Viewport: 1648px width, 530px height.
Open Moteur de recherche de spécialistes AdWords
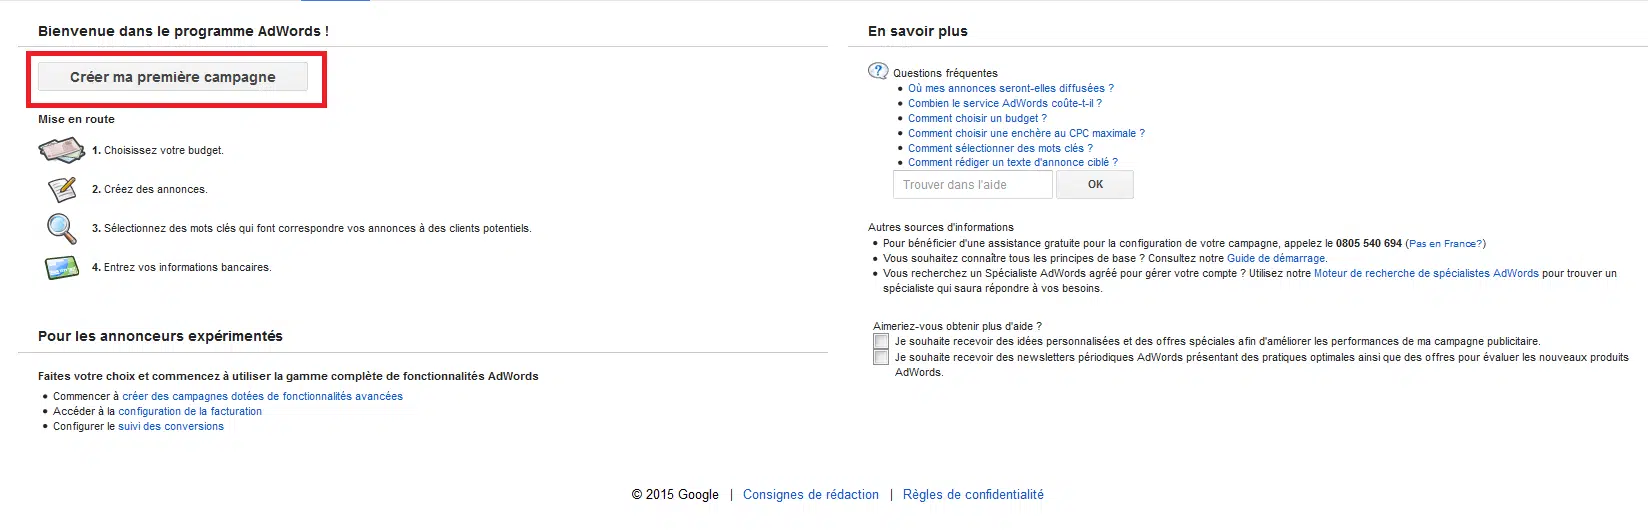pos(1426,273)
